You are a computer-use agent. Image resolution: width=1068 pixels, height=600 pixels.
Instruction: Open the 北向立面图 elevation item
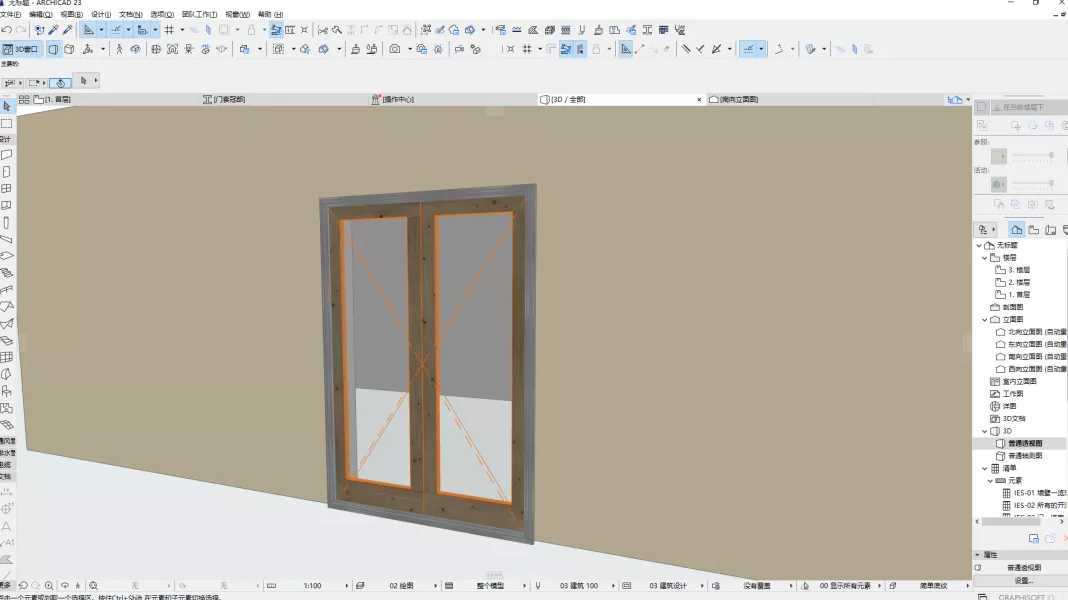click(1031, 332)
